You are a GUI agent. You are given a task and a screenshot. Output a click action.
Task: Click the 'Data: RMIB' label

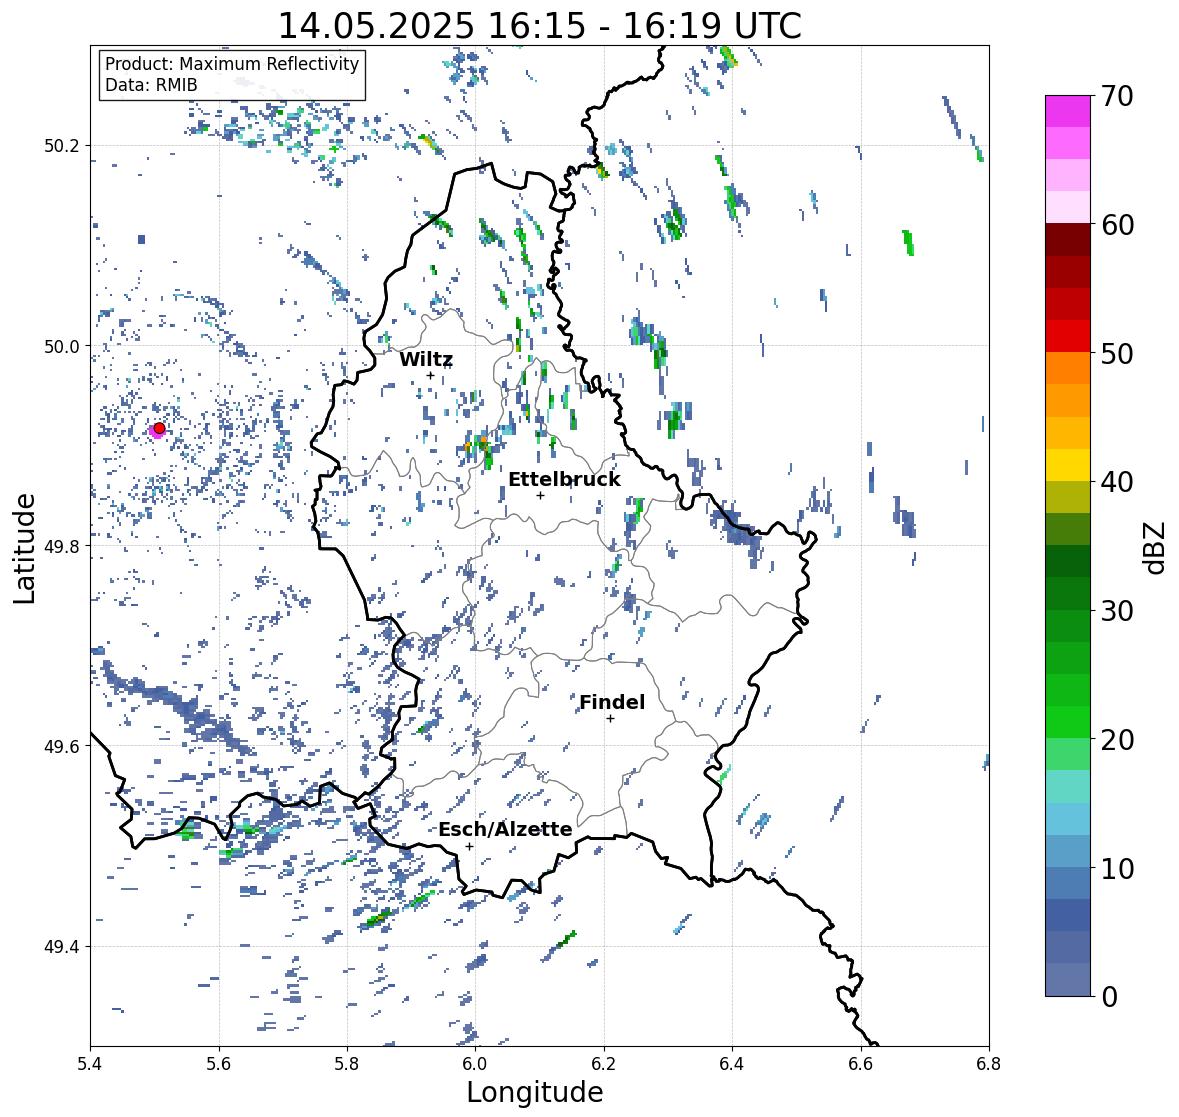(151, 85)
